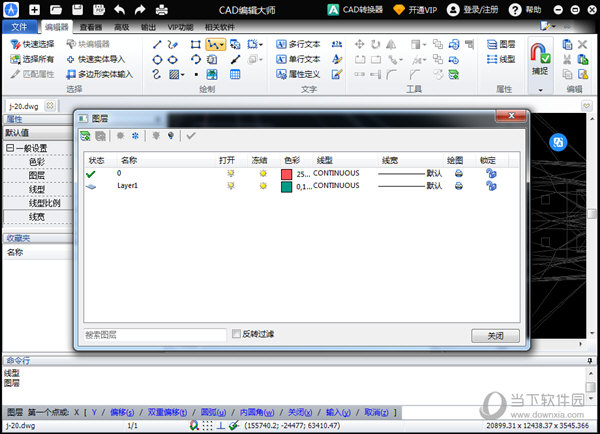This screenshot has height=434, width=600.
Task: Switch to the 相关软件 tab
Action: click(219, 27)
